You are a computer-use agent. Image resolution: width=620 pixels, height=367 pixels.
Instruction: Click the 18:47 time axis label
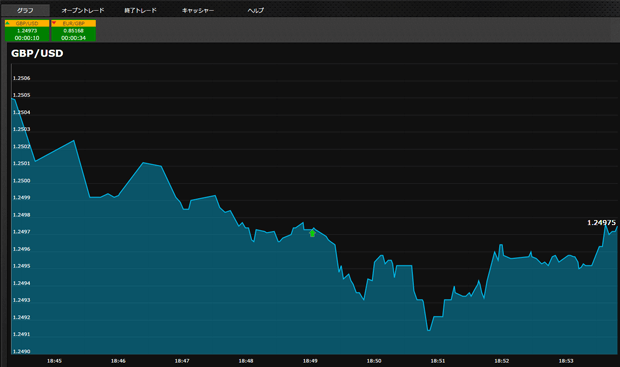182,361
